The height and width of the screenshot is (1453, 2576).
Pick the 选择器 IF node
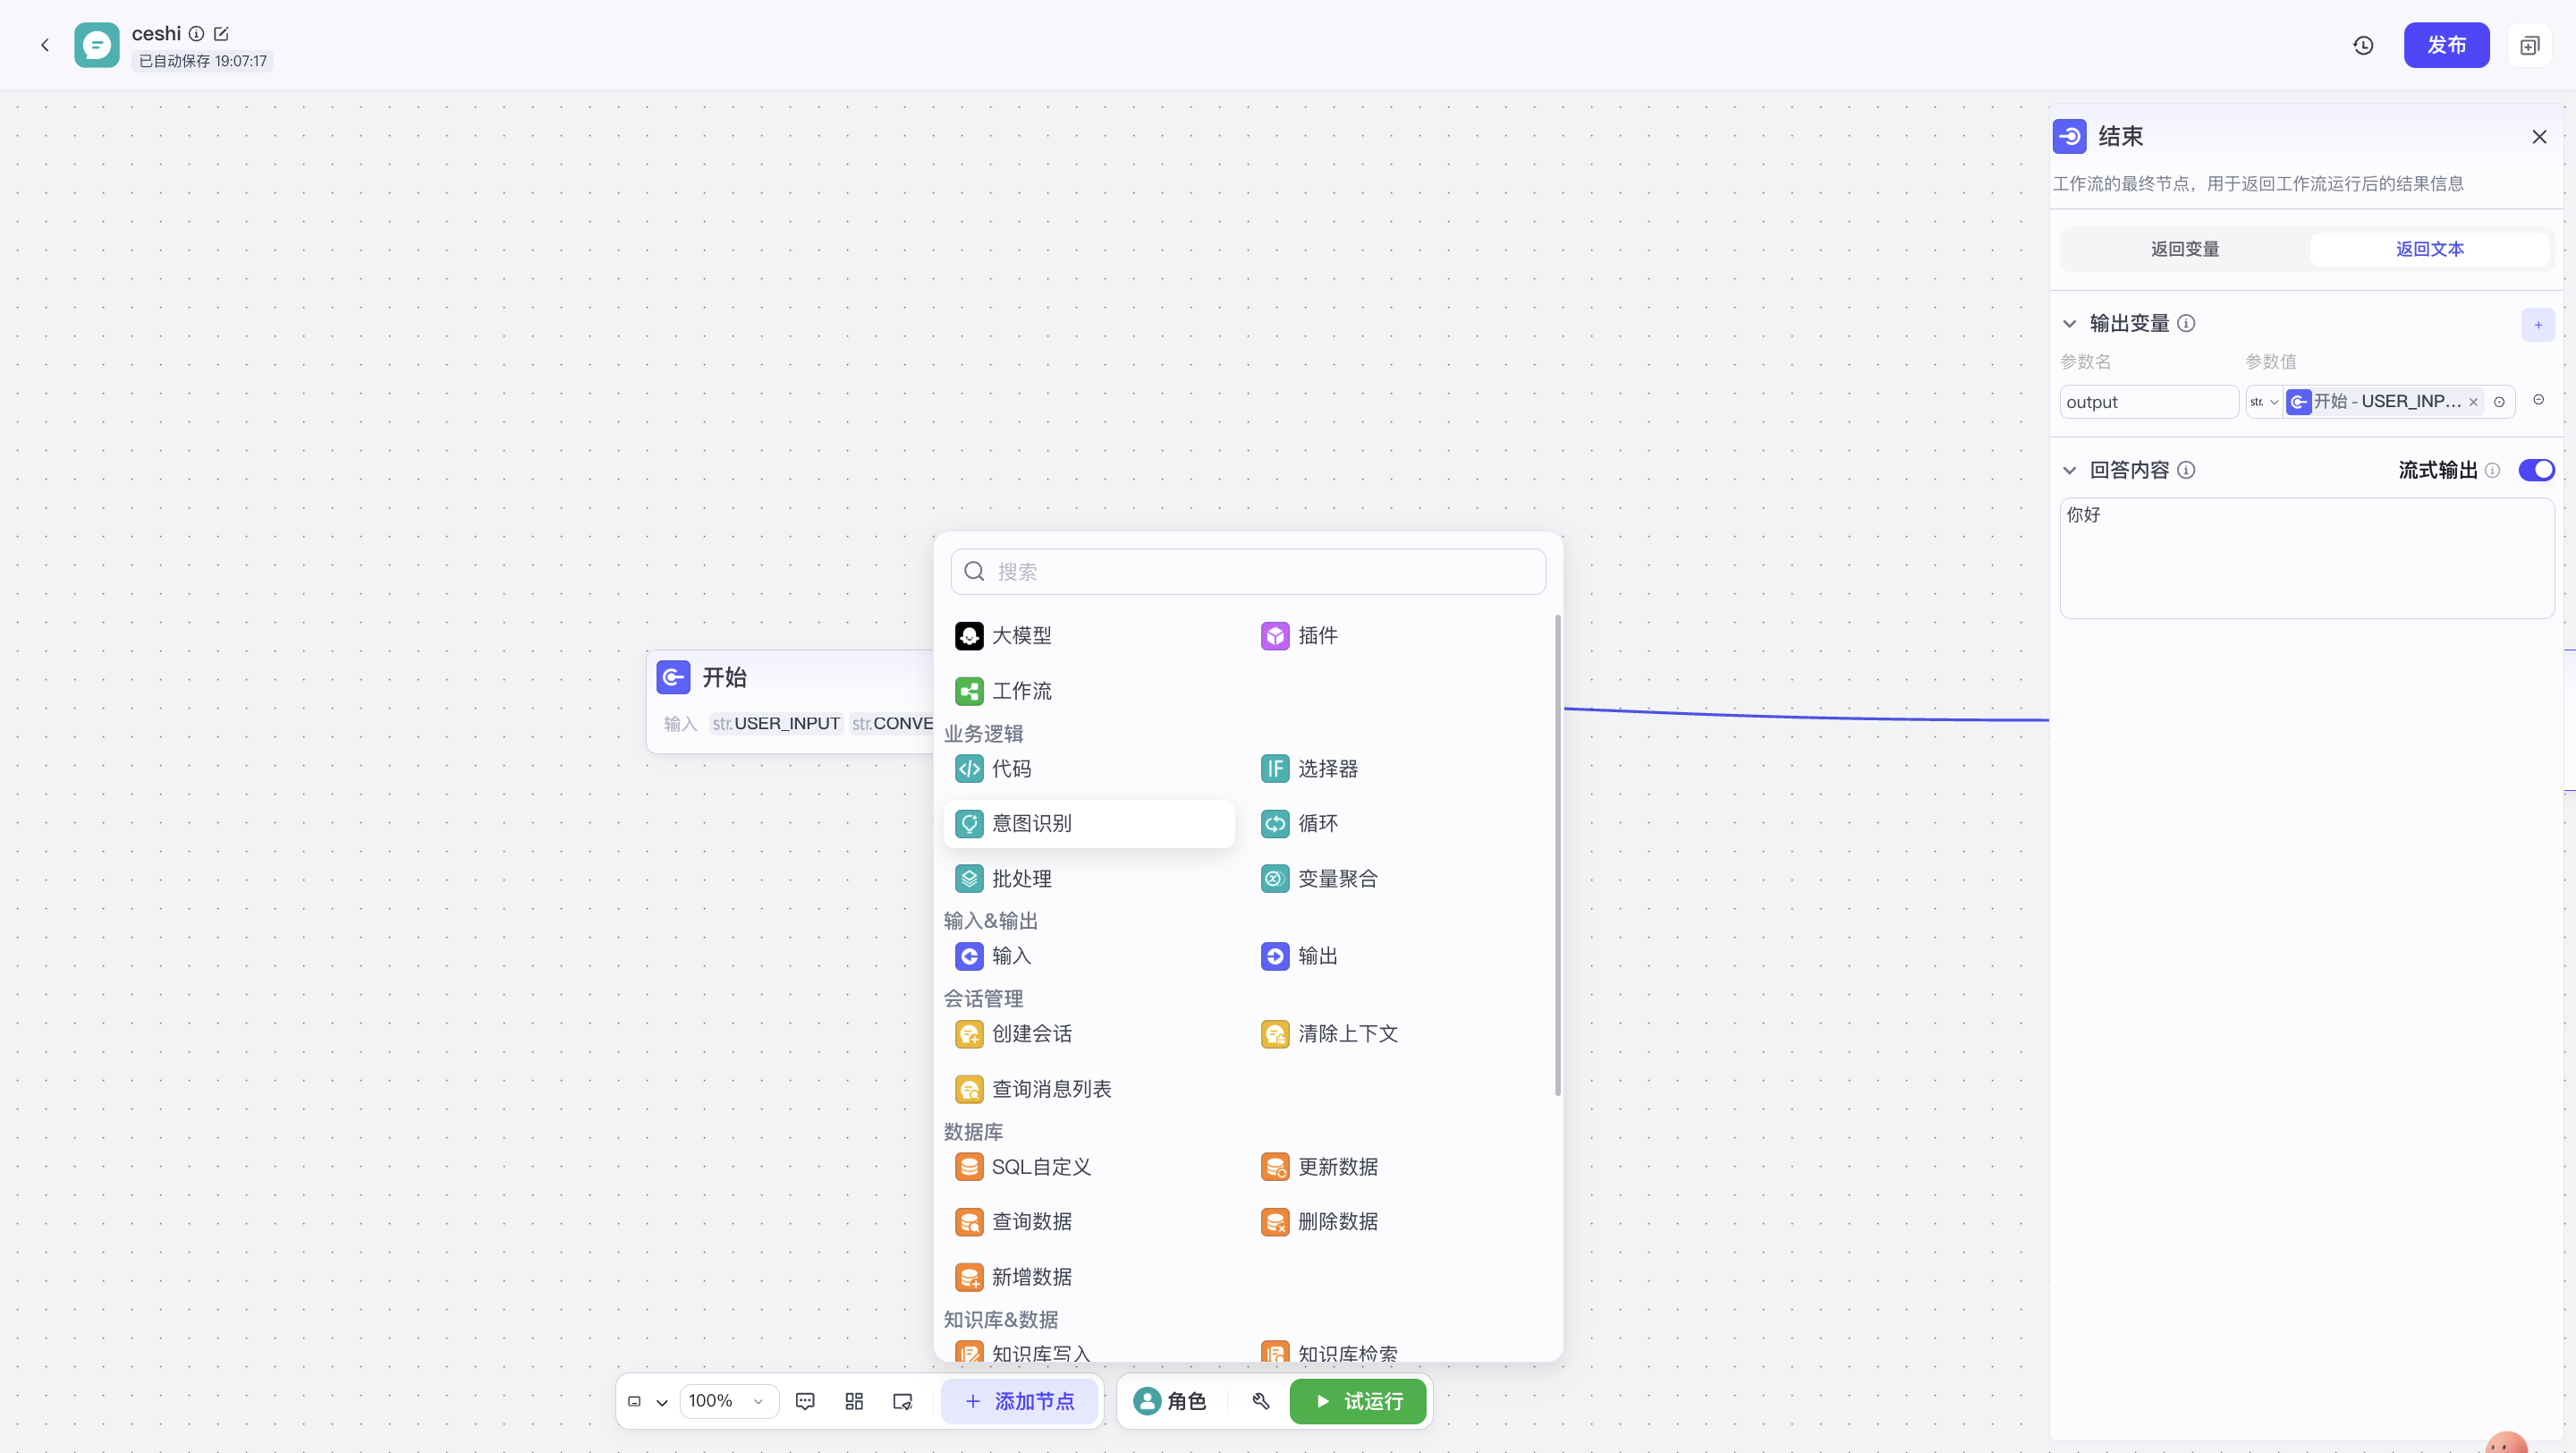[x=1309, y=769]
